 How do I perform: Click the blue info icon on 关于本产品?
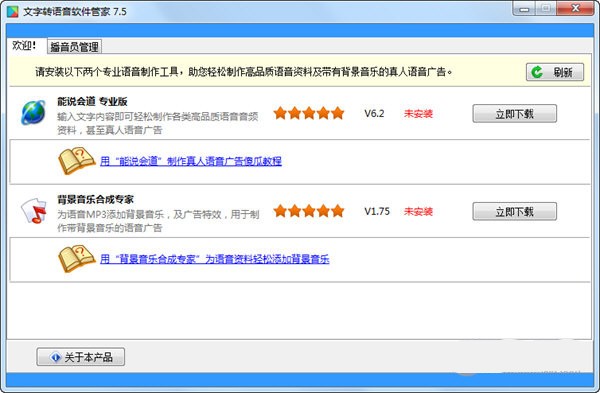[55, 357]
